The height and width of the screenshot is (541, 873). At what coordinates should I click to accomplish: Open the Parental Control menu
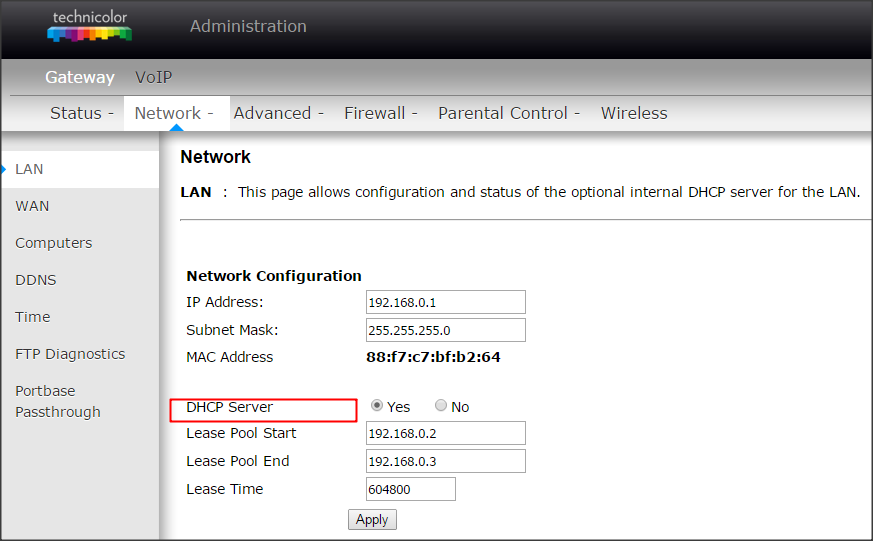tap(508, 113)
